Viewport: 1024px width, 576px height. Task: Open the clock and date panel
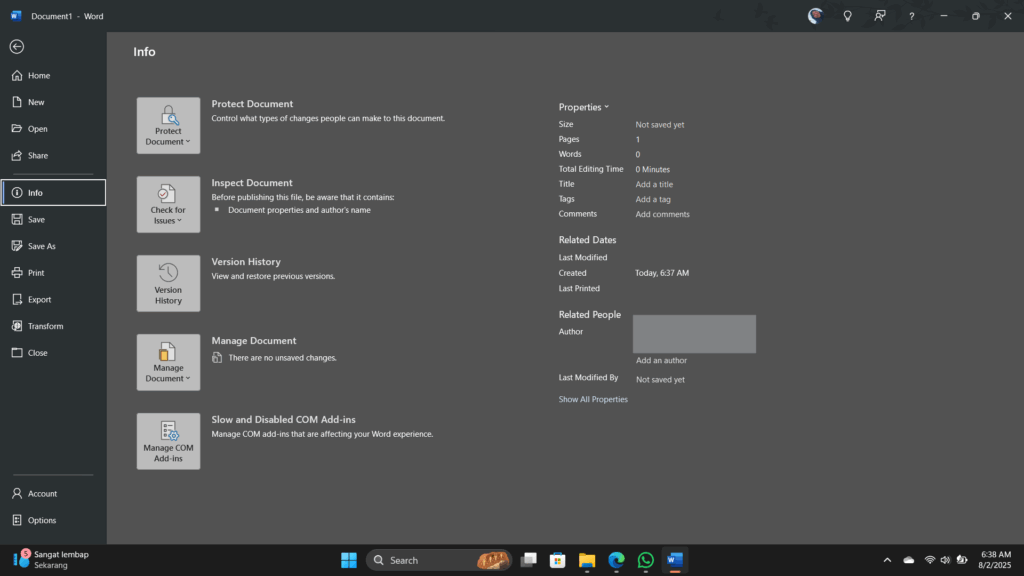995,560
